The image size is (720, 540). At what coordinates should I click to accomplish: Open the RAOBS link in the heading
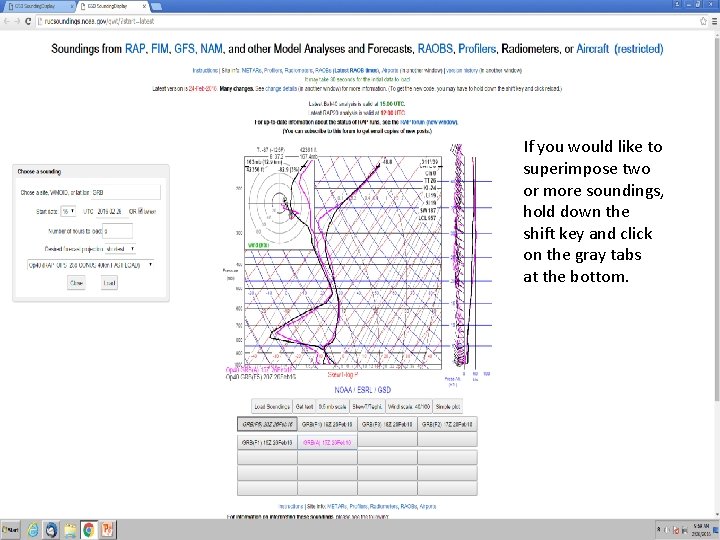click(435, 49)
